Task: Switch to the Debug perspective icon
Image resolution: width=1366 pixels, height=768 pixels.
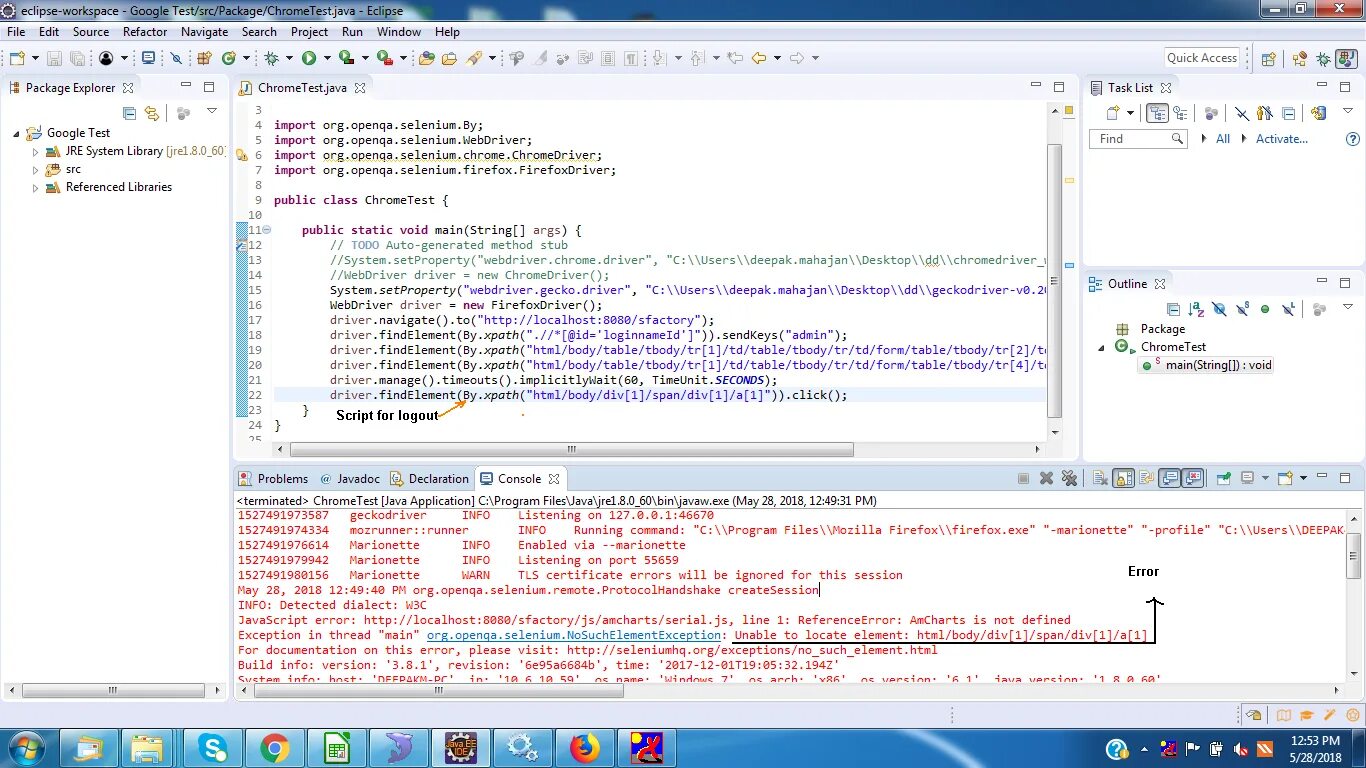Action: click(x=1323, y=58)
